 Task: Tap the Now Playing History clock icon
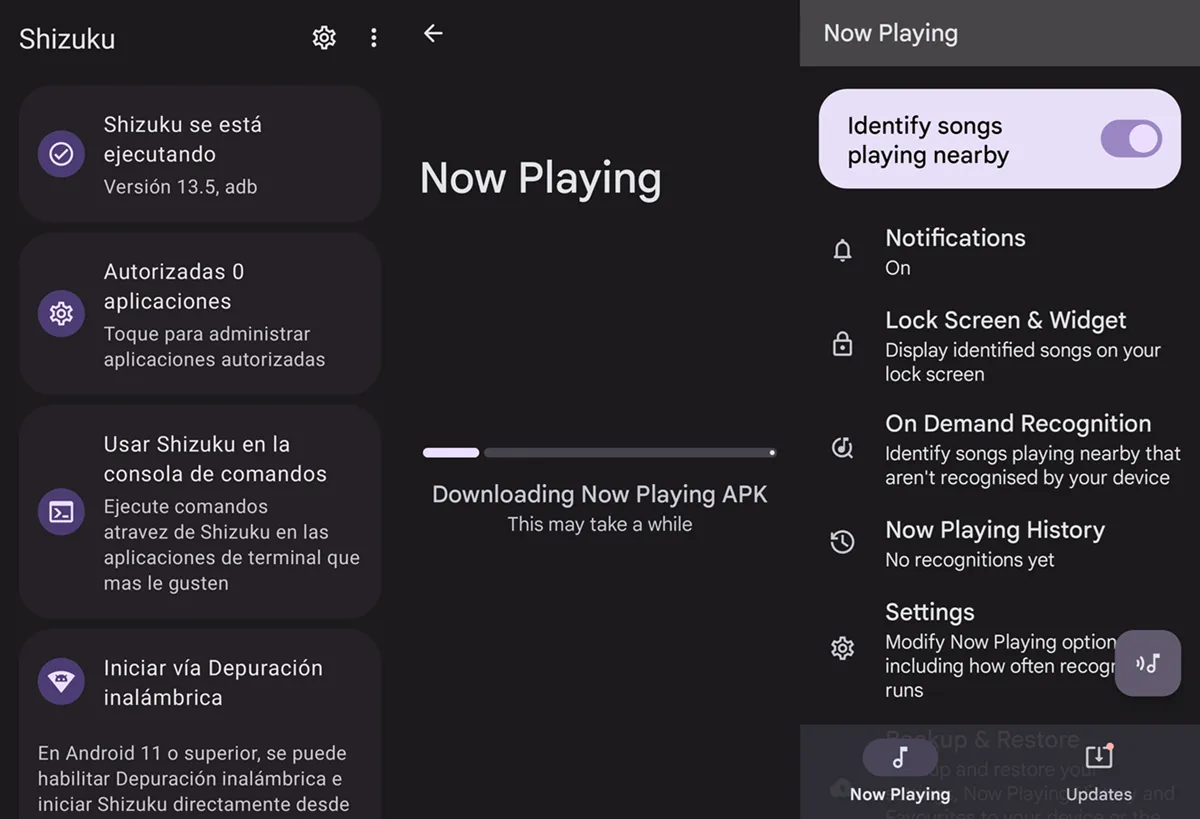843,542
